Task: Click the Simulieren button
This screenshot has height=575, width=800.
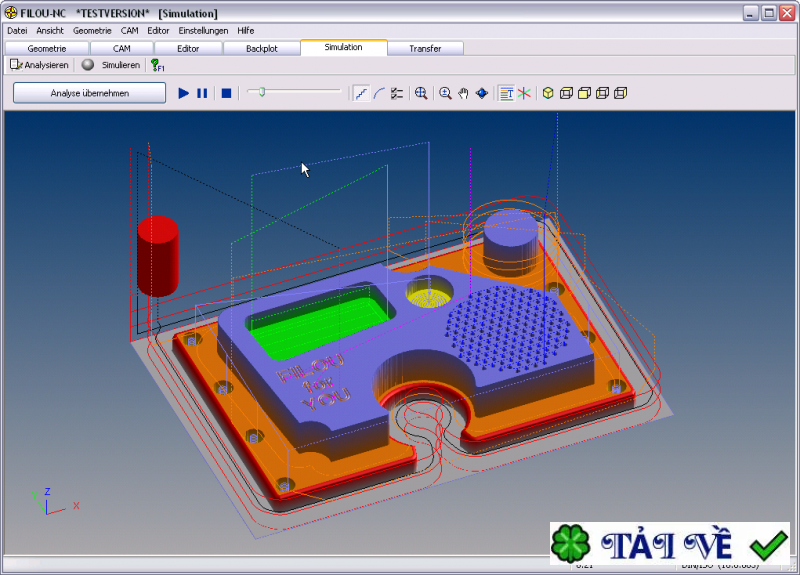Action: pyautogui.click(x=111, y=65)
